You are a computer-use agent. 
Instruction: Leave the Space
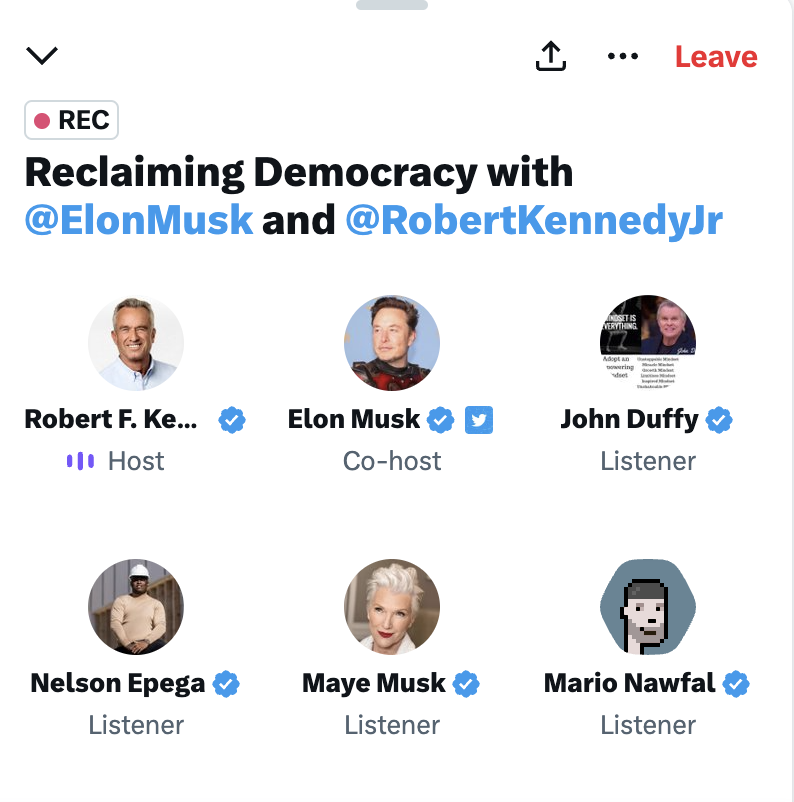click(716, 57)
